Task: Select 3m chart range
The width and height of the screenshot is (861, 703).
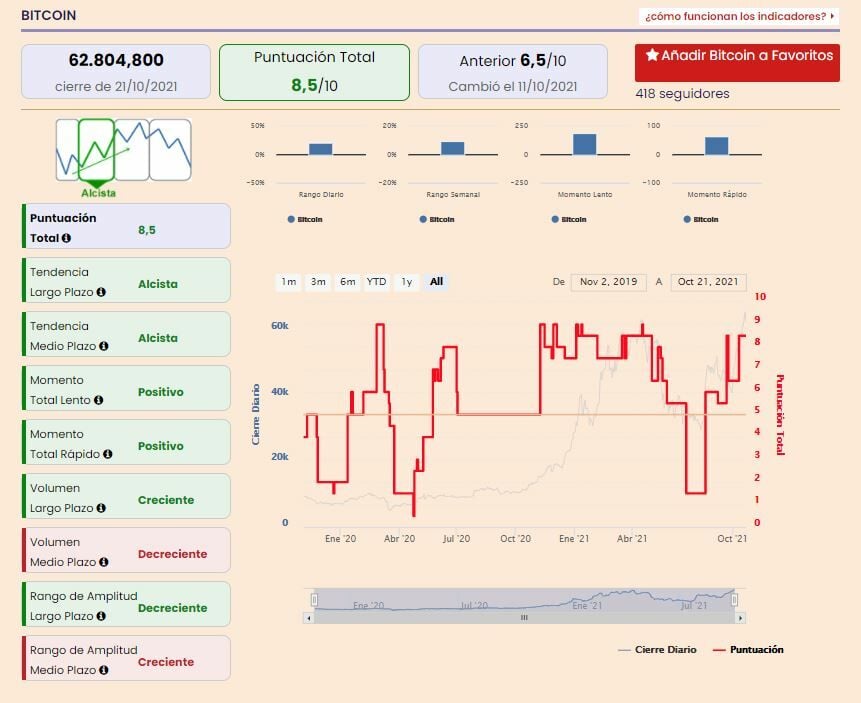Action: pos(318,282)
